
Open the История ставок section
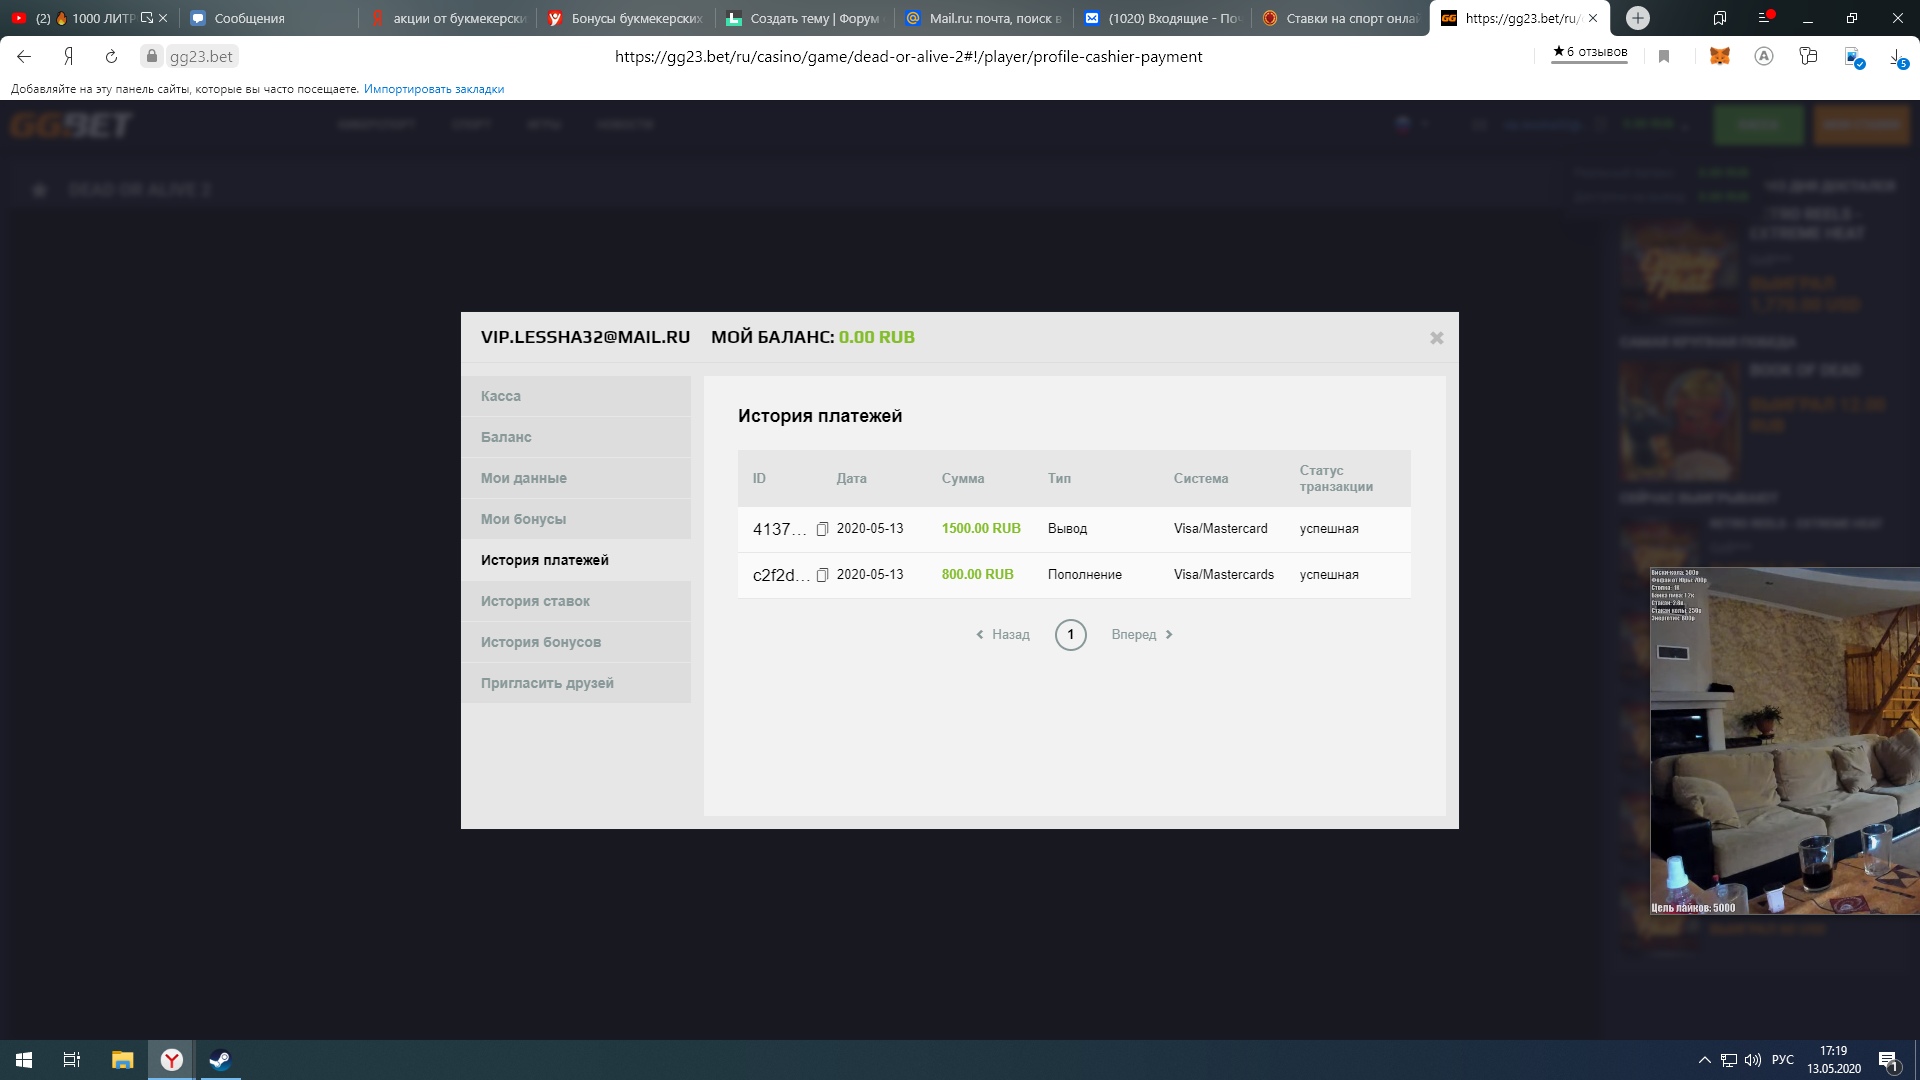[535, 601]
